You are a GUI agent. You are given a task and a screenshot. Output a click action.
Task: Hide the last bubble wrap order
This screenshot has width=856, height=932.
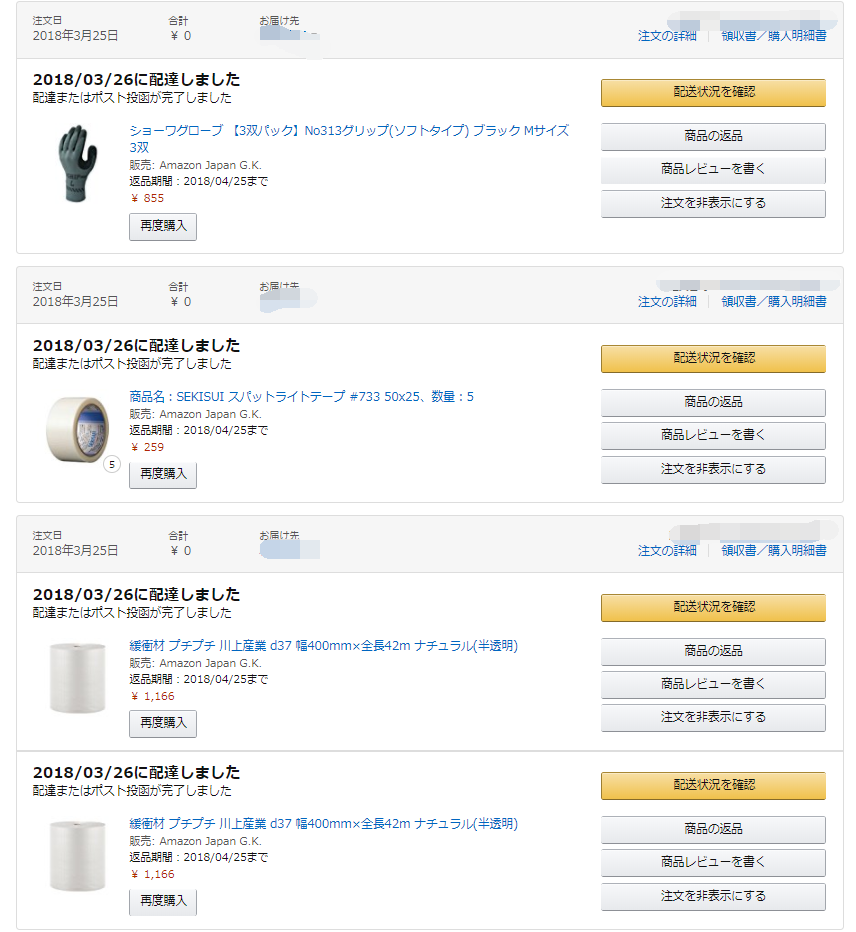(712, 896)
